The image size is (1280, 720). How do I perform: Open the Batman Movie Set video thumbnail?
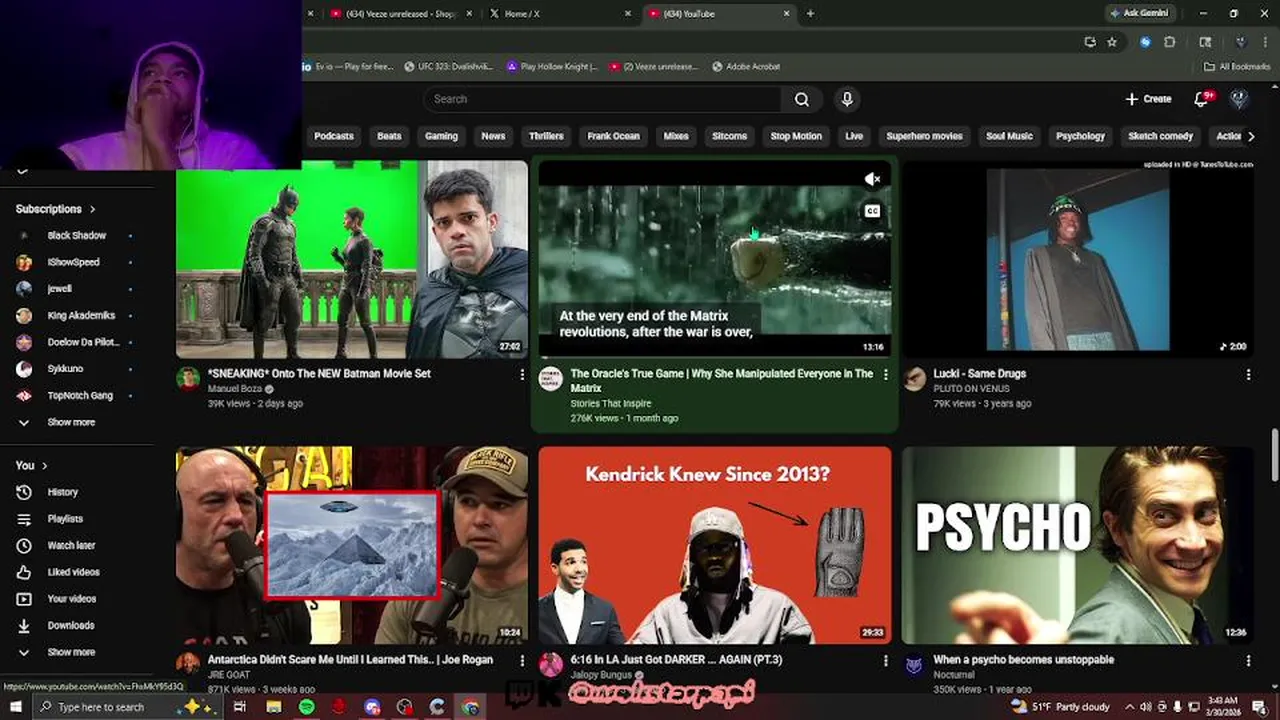pyautogui.click(x=352, y=259)
